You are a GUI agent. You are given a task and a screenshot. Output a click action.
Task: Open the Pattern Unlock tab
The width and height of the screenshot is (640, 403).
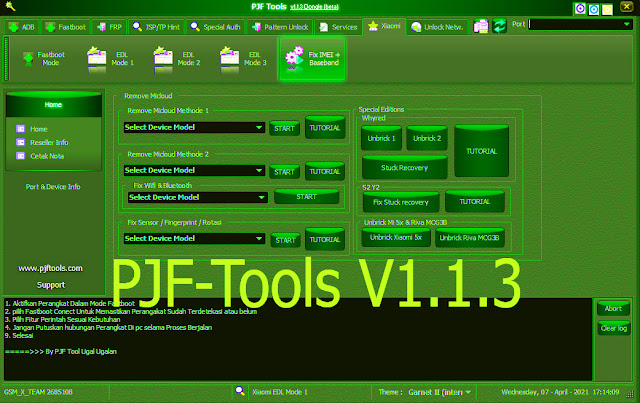(280, 27)
